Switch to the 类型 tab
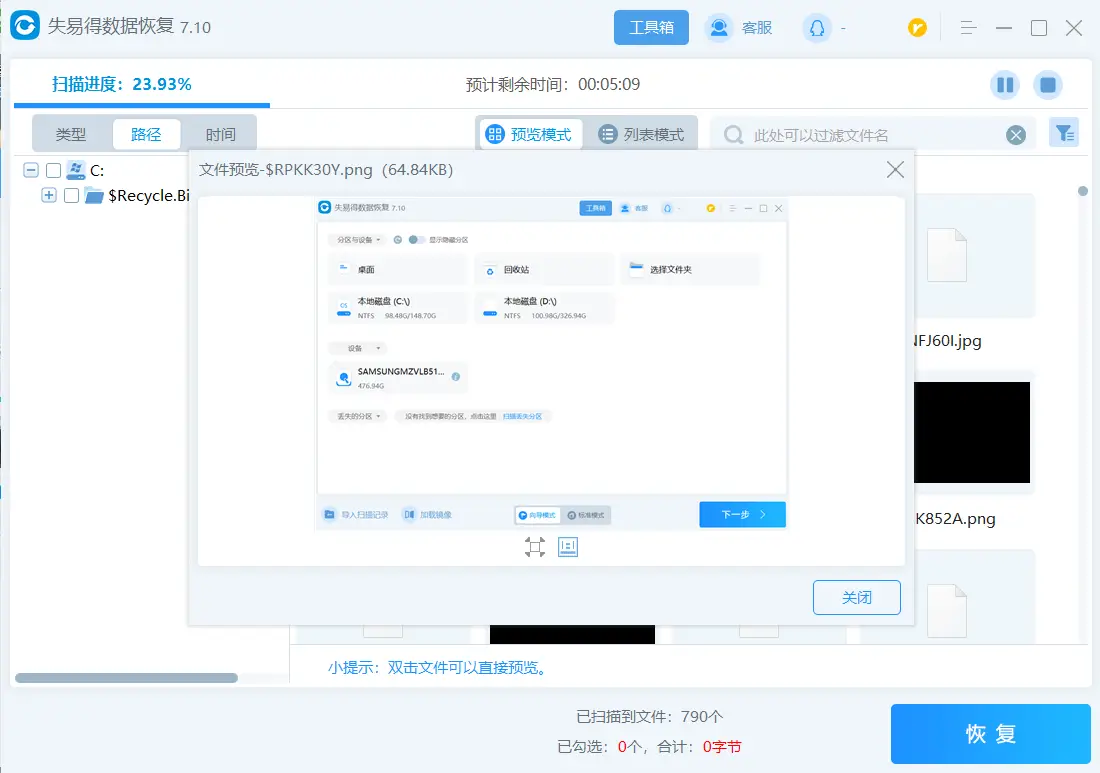Image resolution: width=1100 pixels, height=773 pixels. click(71, 135)
